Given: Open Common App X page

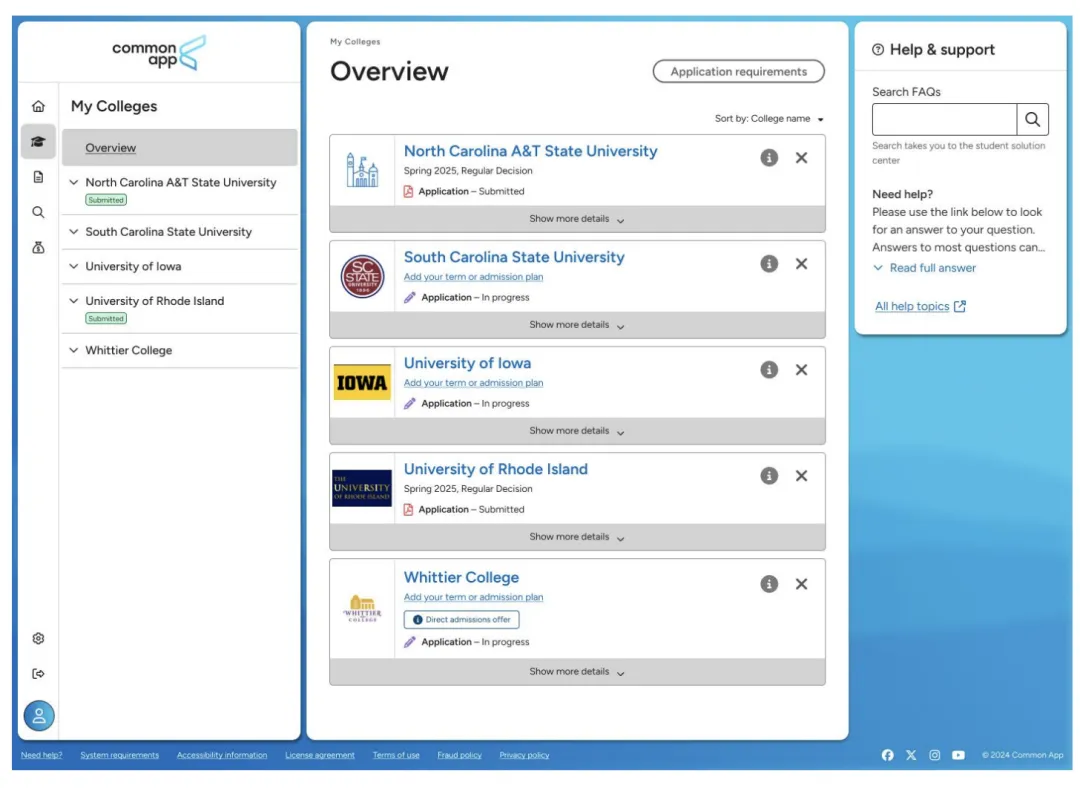Looking at the screenshot, I should (911, 755).
